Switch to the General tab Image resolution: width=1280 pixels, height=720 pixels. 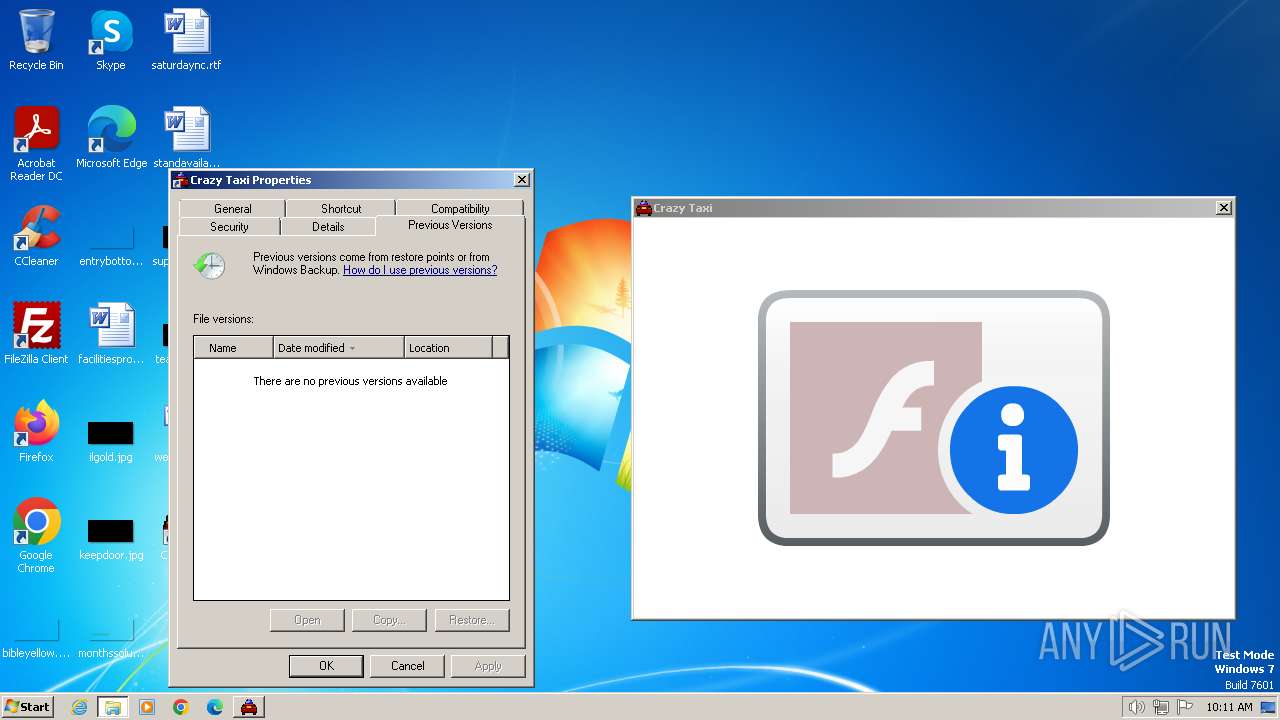click(232, 208)
